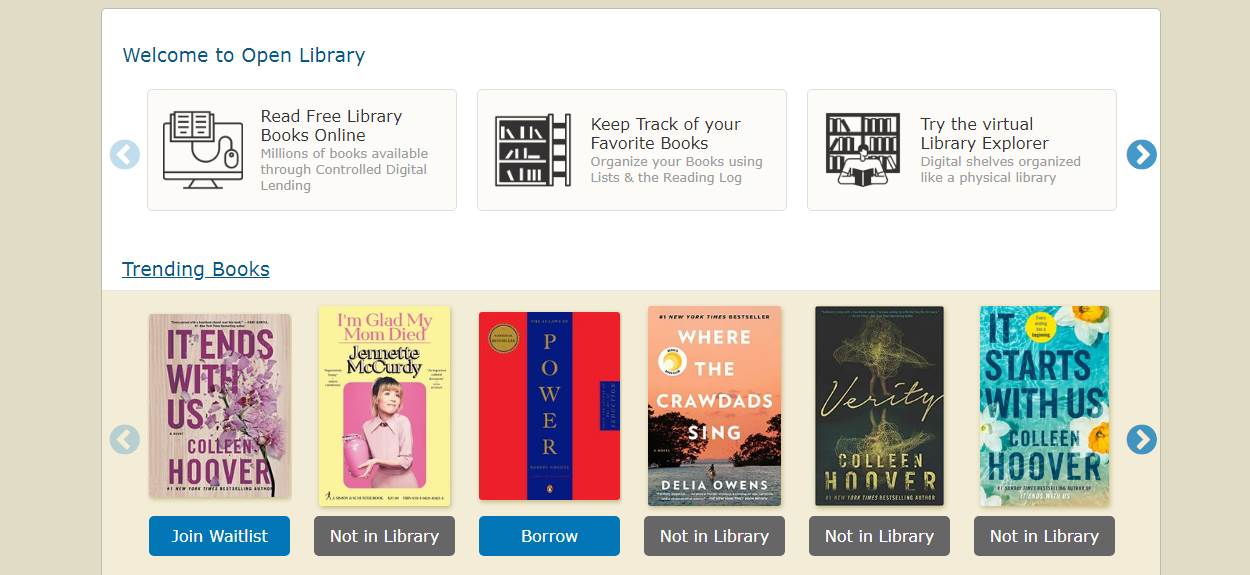Click Not in Library under Verity
The width and height of the screenshot is (1250, 575).
pyautogui.click(x=879, y=536)
